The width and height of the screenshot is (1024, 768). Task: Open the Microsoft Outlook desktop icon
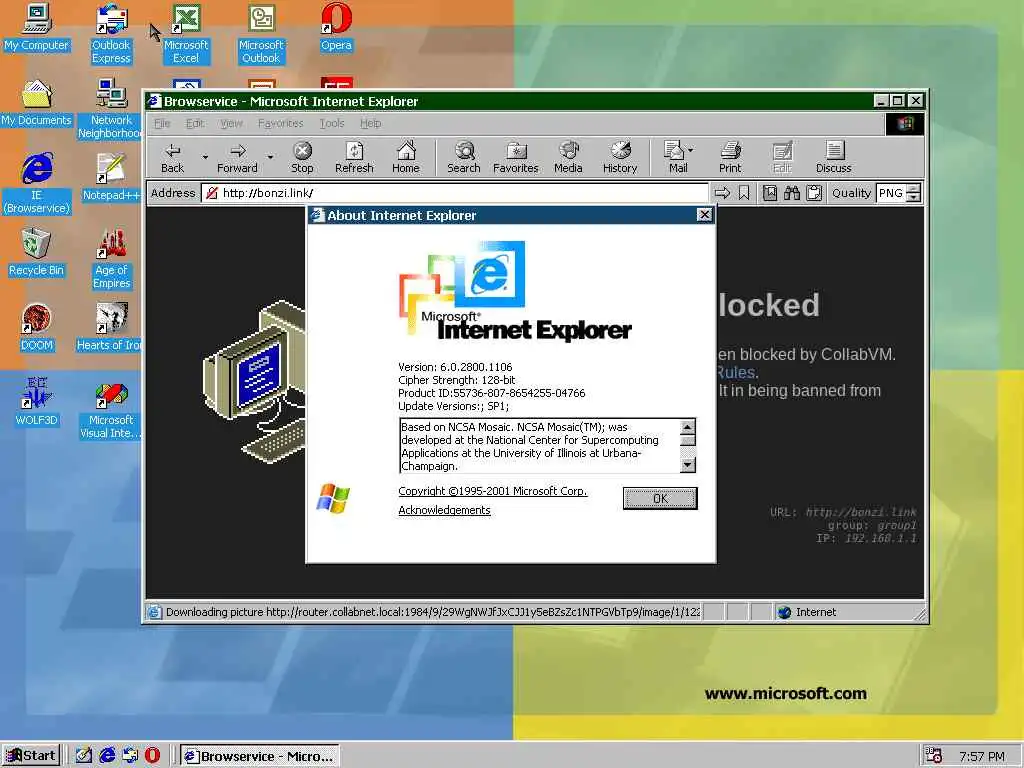pyautogui.click(x=261, y=33)
